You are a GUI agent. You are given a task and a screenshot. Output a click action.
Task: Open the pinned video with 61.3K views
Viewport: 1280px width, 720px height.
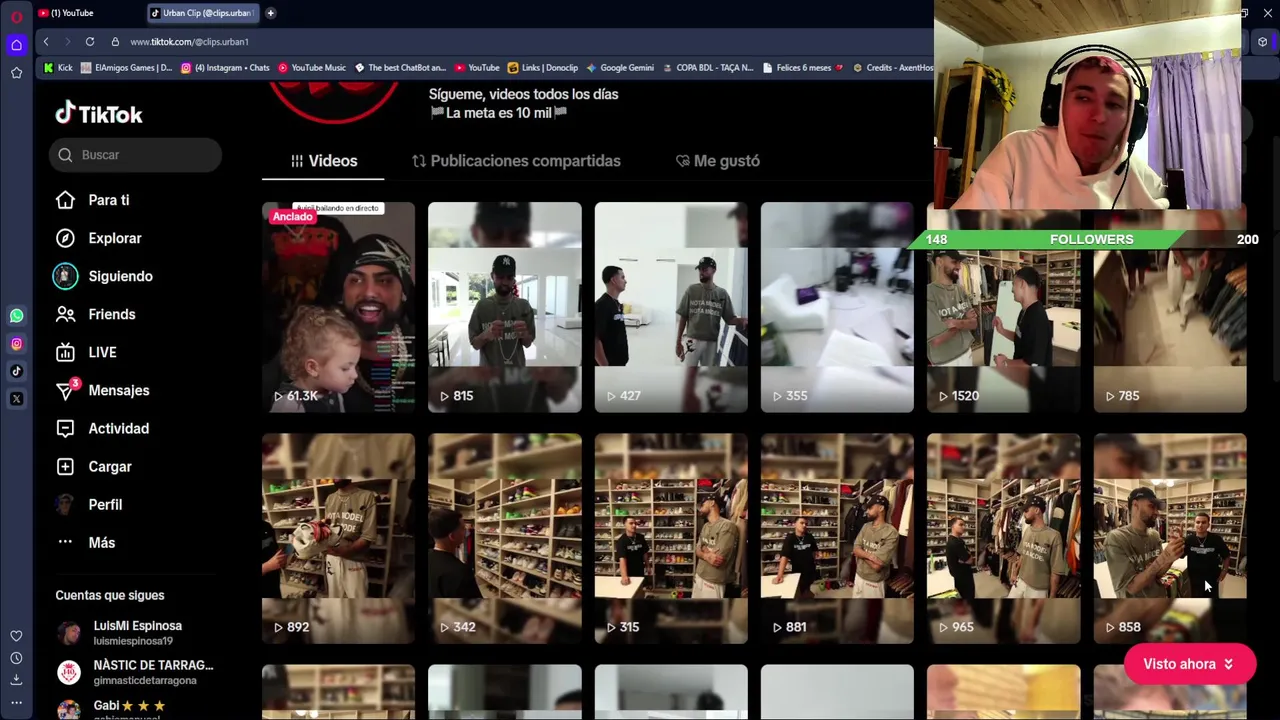pos(338,307)
